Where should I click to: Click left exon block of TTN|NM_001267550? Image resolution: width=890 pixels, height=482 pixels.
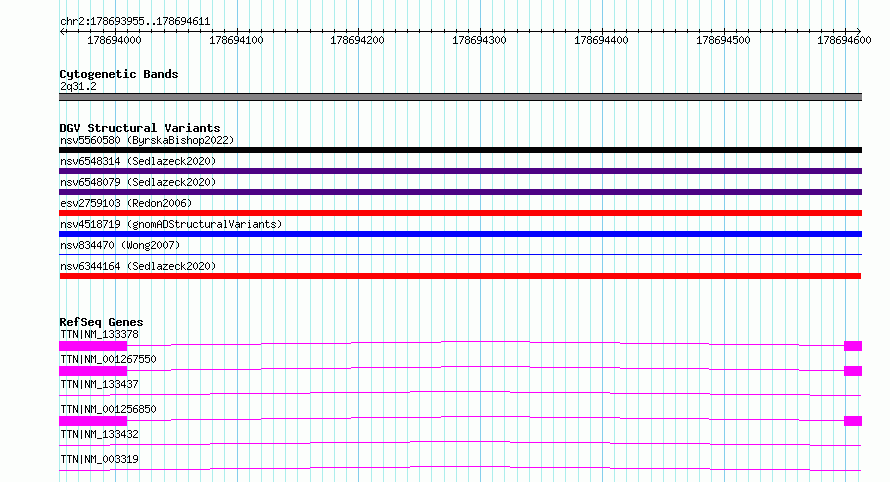(x=93, y=371)
